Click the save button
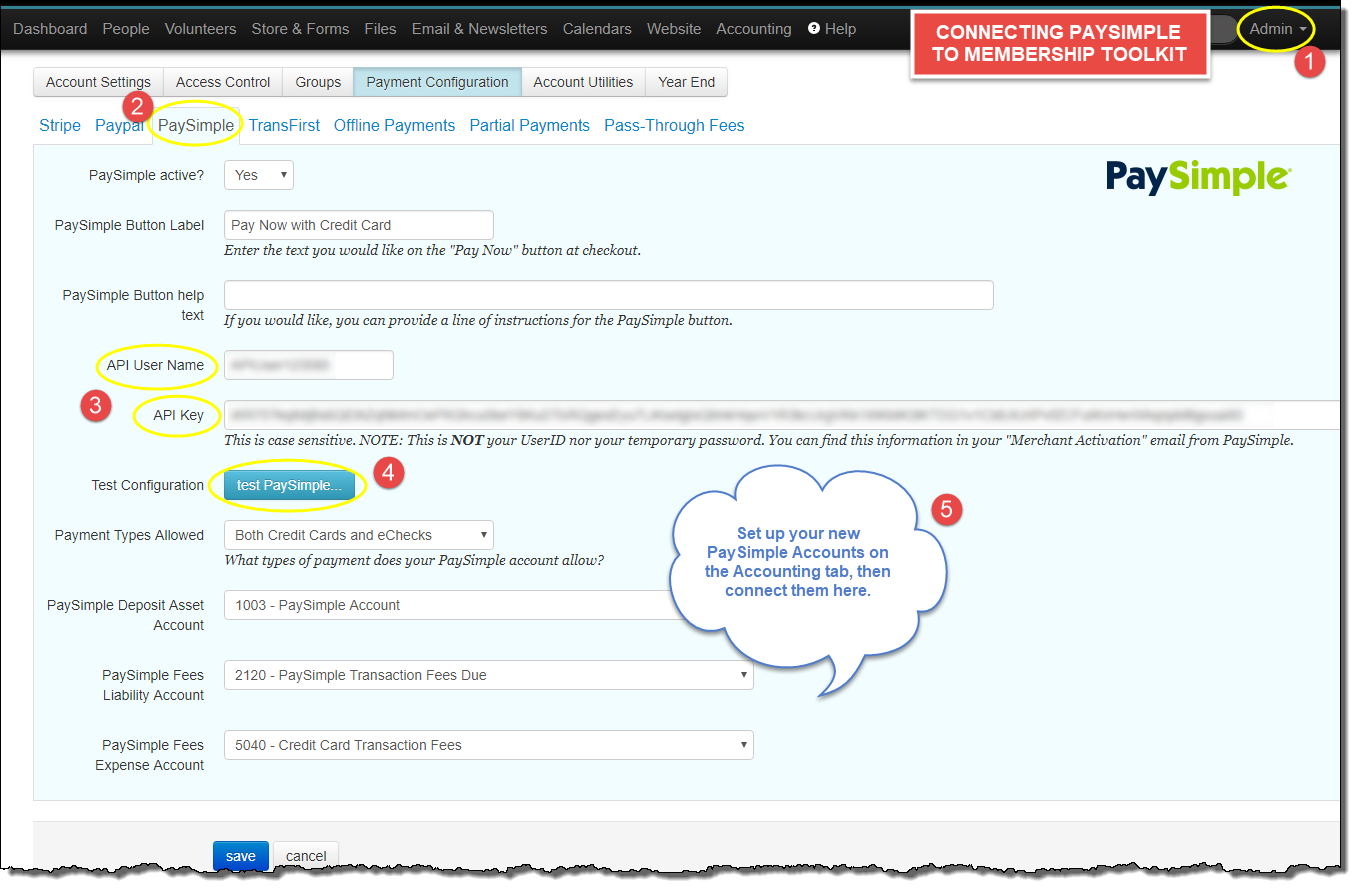The width and height of the screenshot is (1356, 888). (241, 856)
